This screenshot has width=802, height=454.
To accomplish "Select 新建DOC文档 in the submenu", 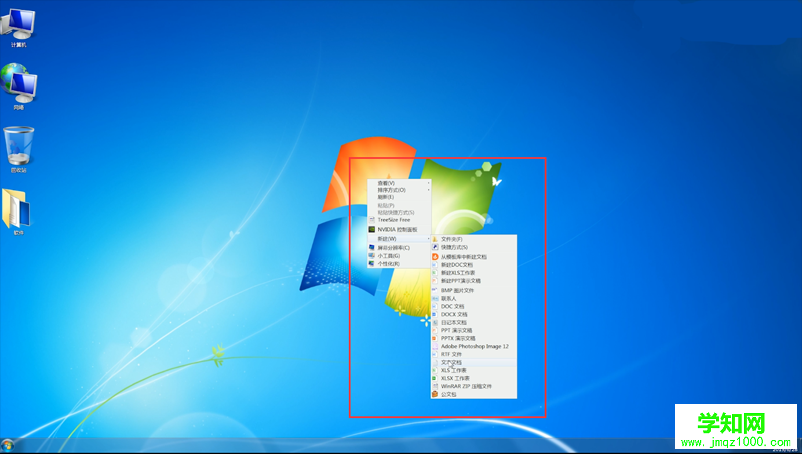I will click(474, 265).
